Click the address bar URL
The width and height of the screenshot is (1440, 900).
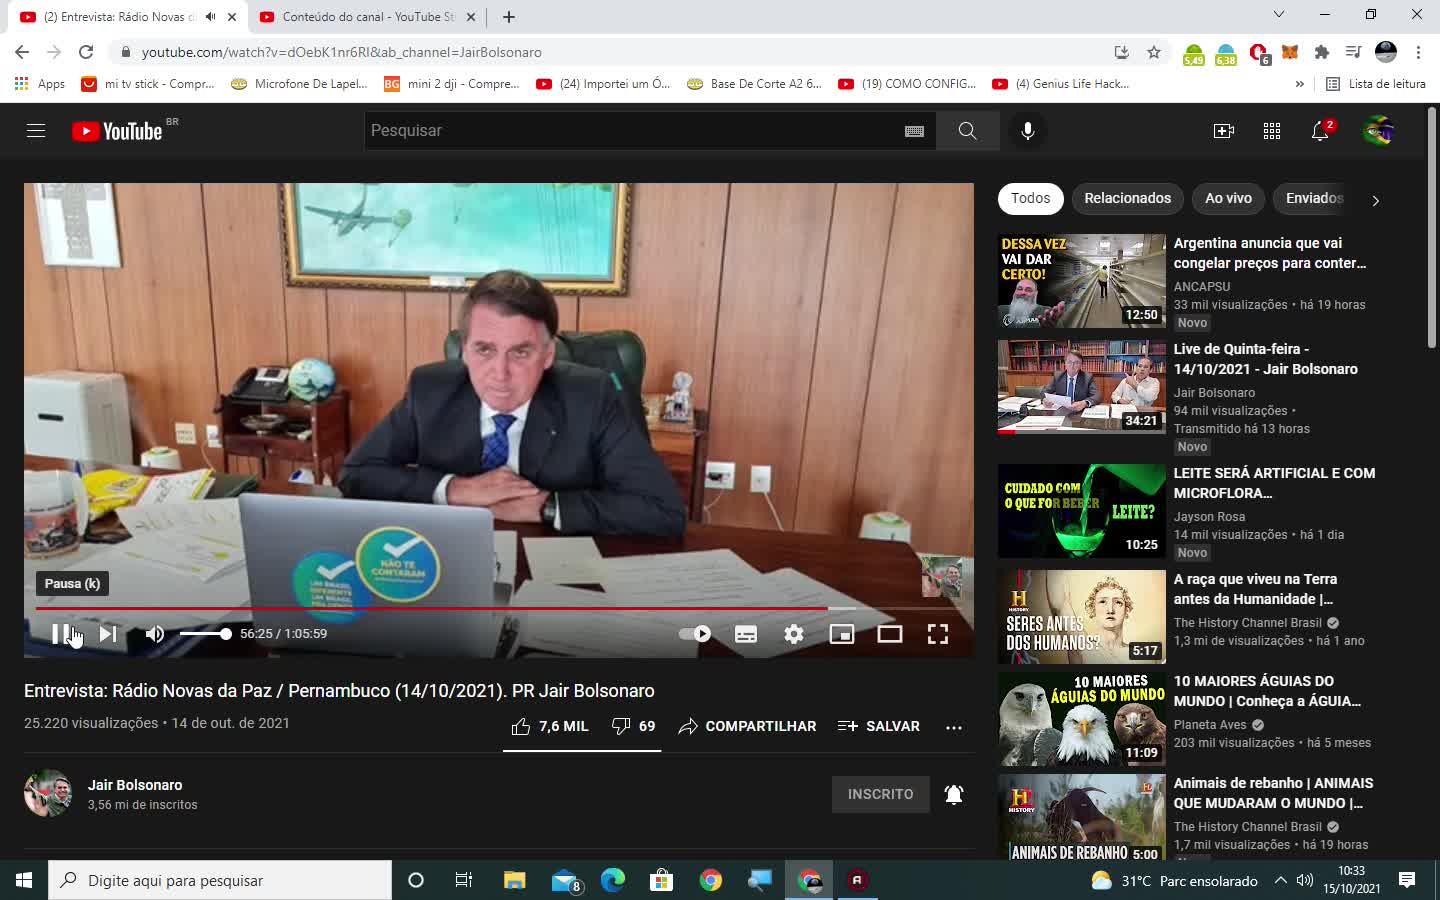pyautogui.click(x=342, y=52)
